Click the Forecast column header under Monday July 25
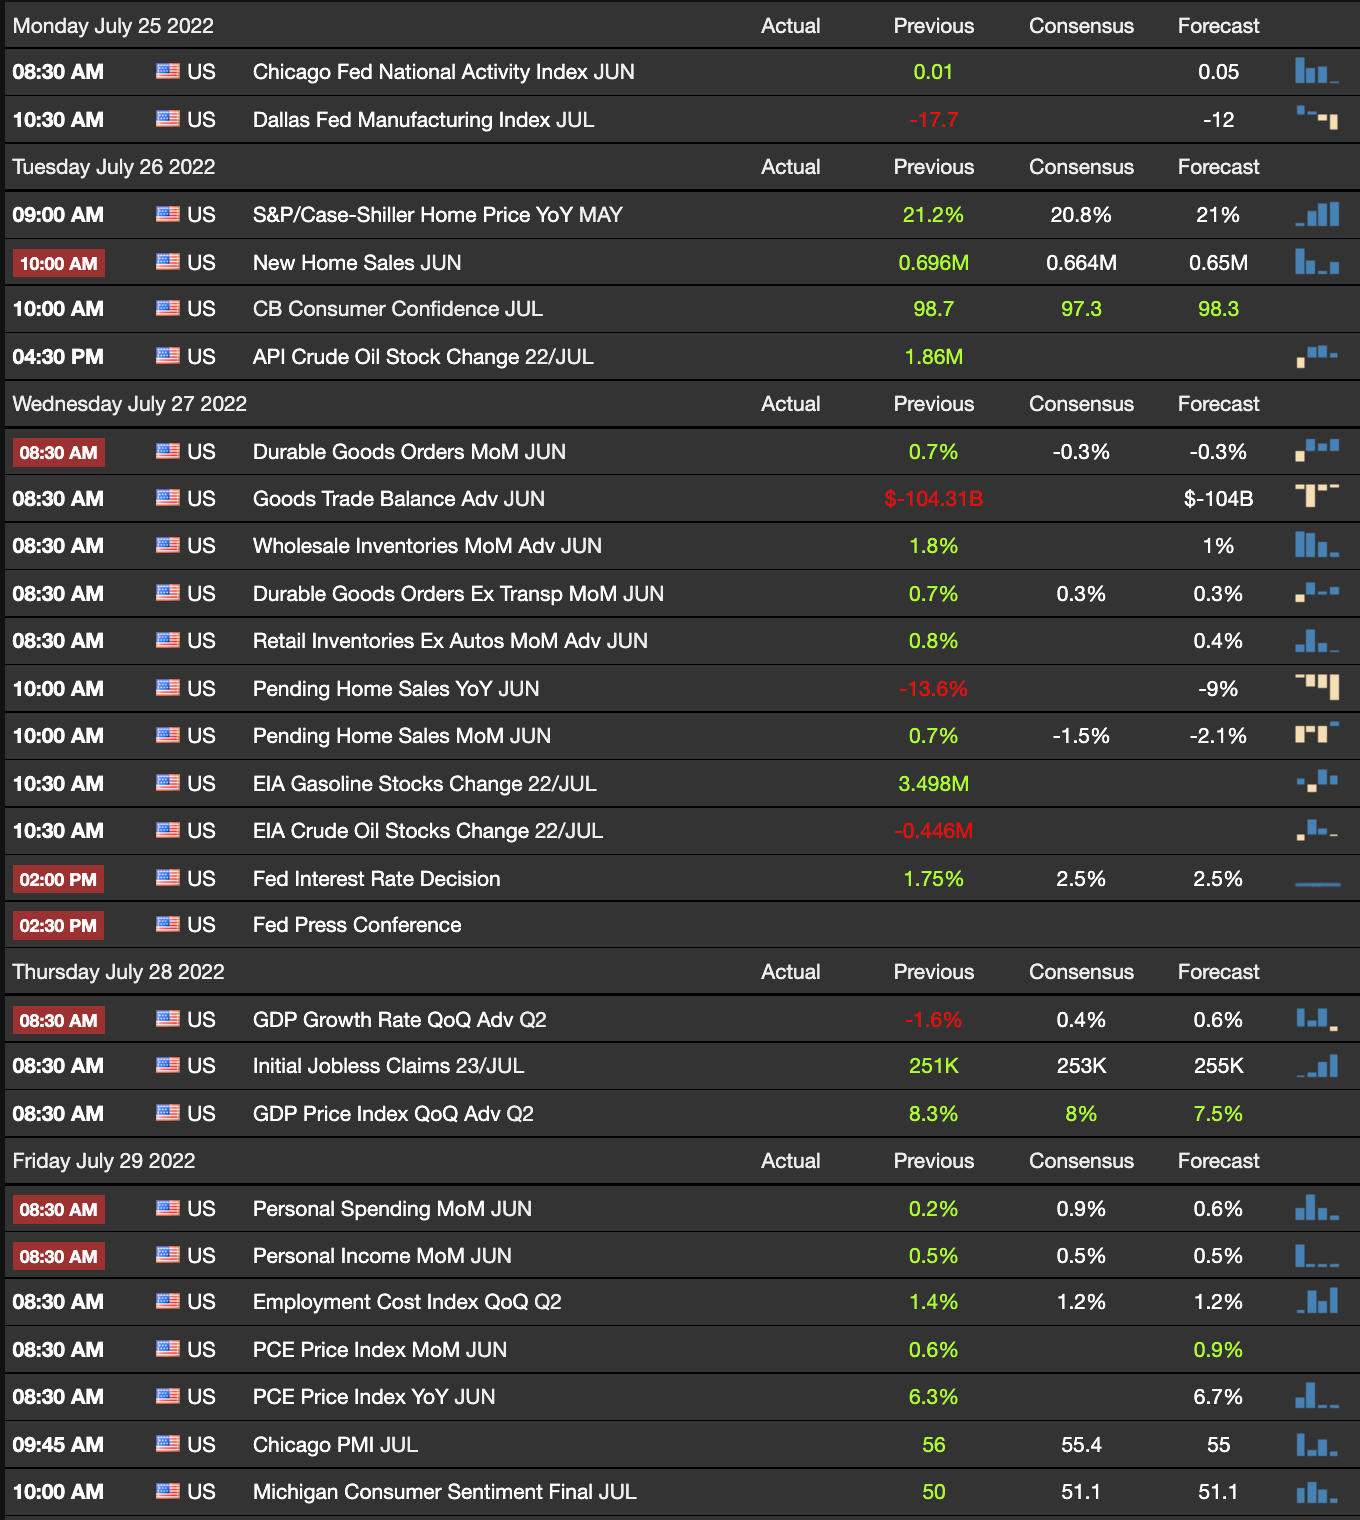The height and width of the screenshot is (1520, 1360). pyautogui.click(x=1218, y=26)
